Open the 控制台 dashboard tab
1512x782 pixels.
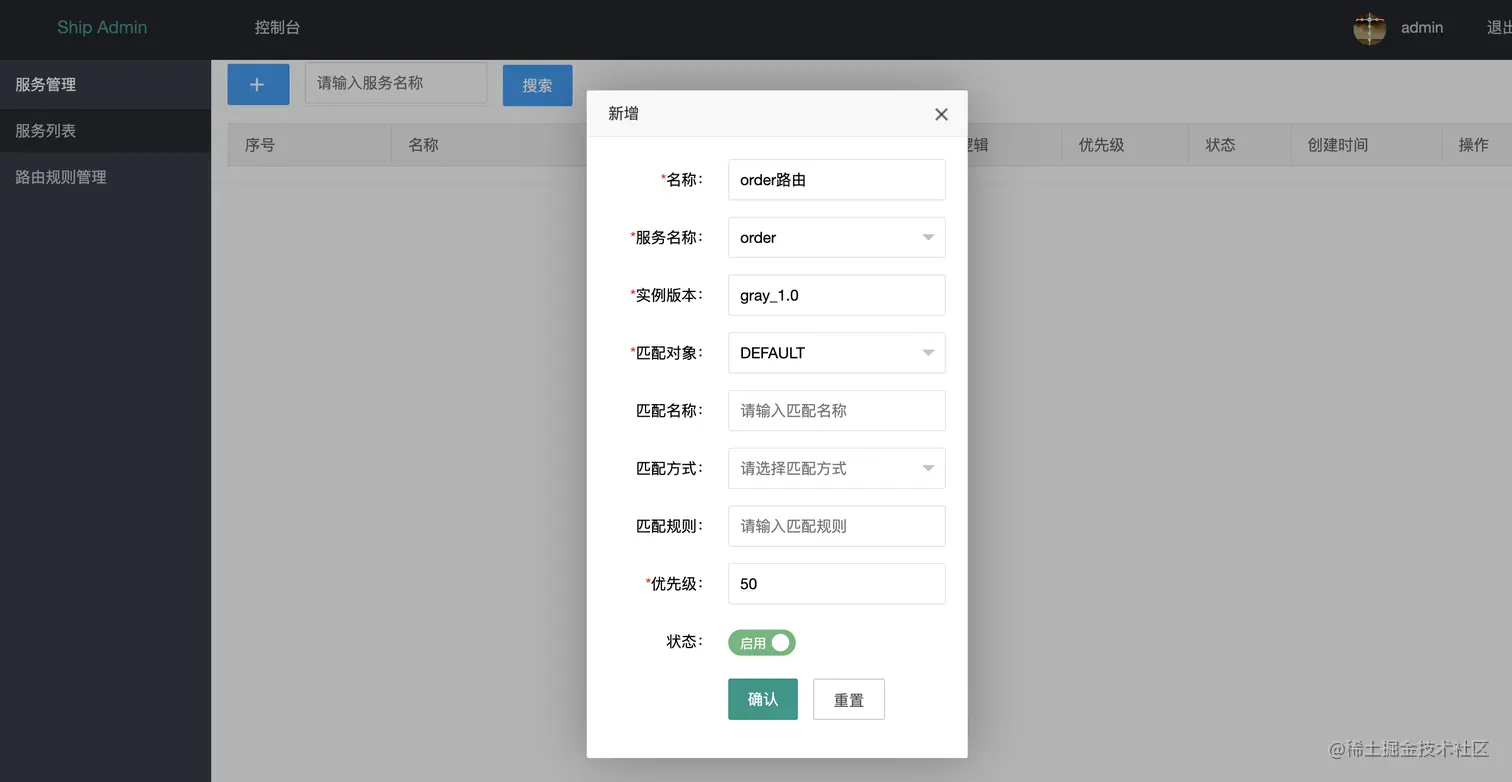tap(277, 28)
